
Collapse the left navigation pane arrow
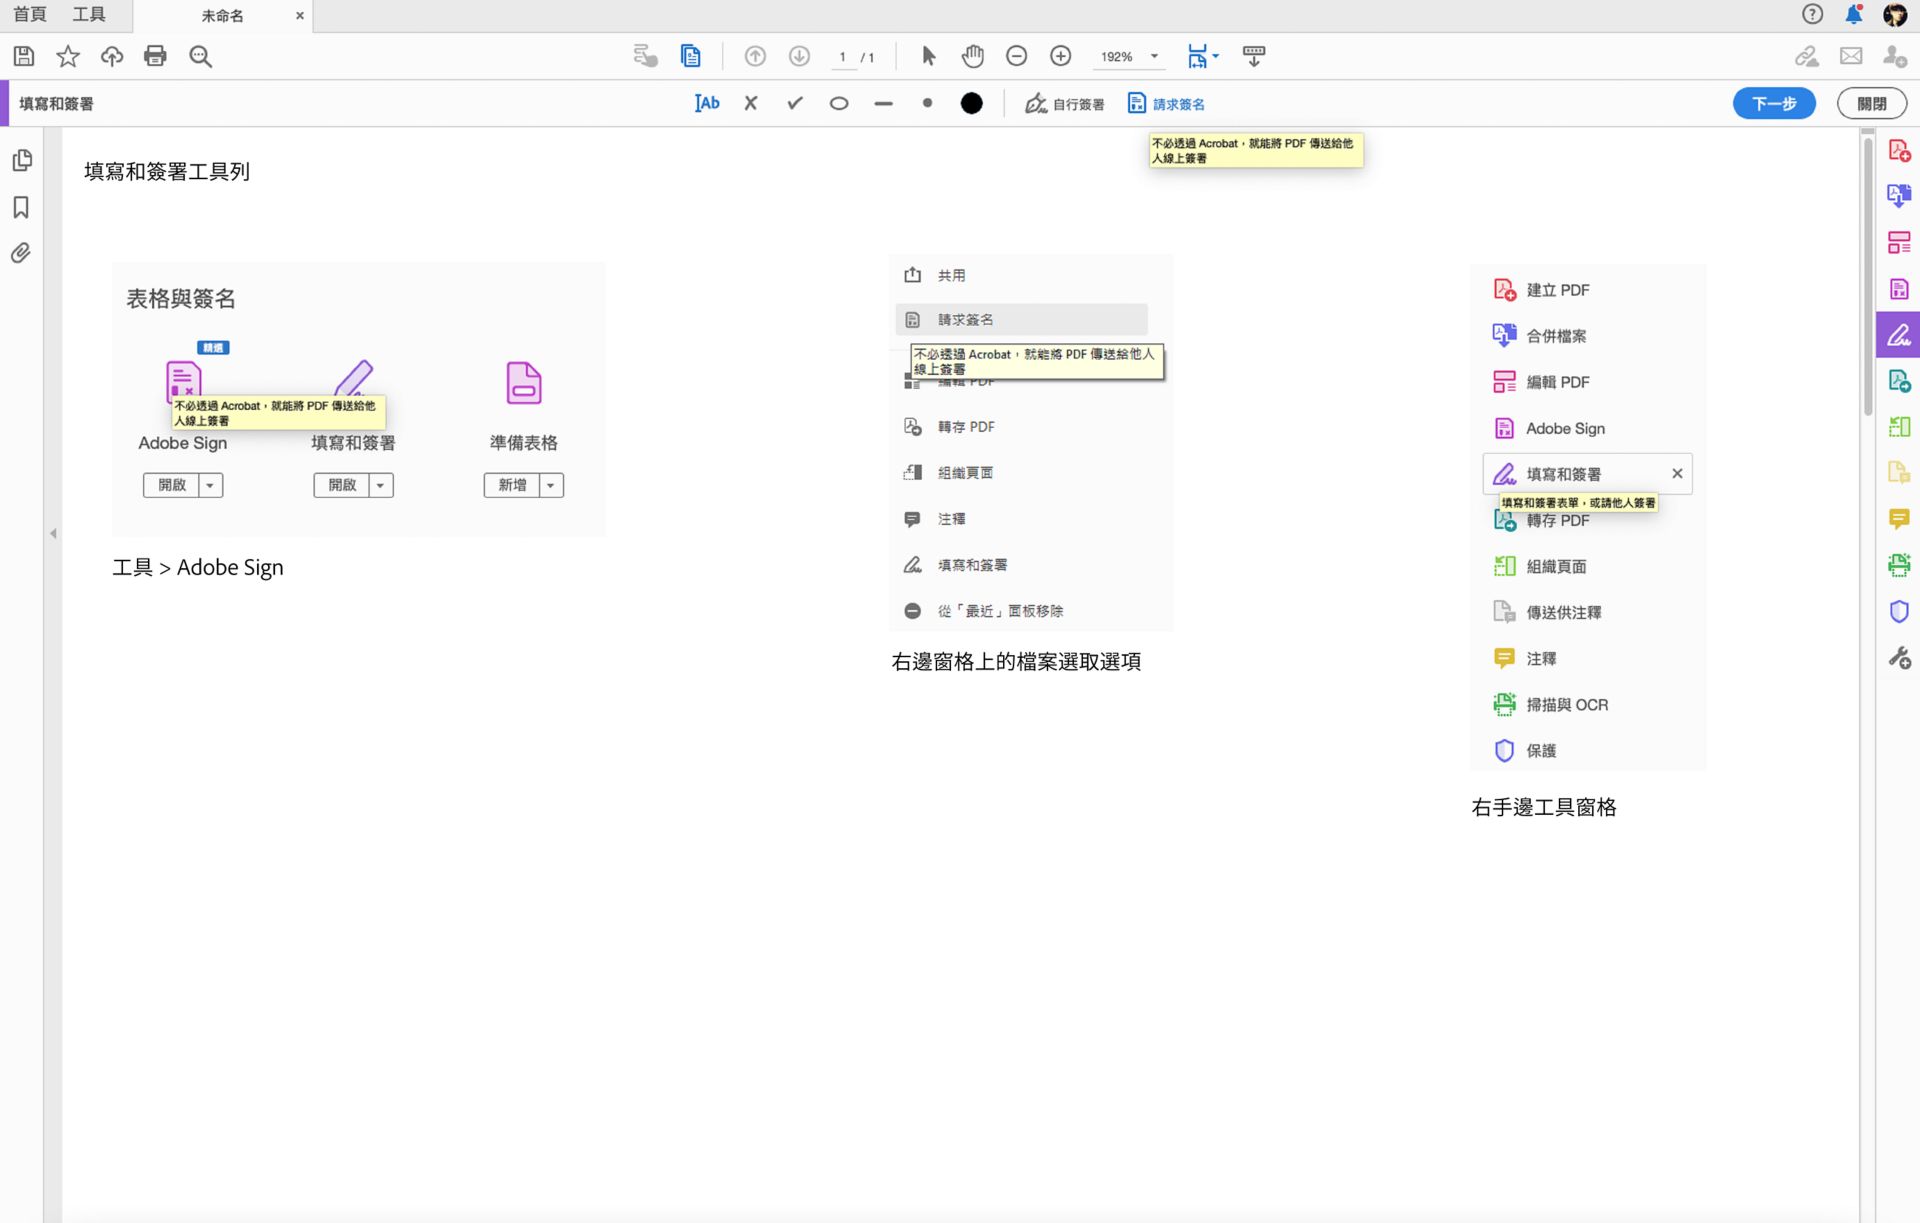coord(53,534)
